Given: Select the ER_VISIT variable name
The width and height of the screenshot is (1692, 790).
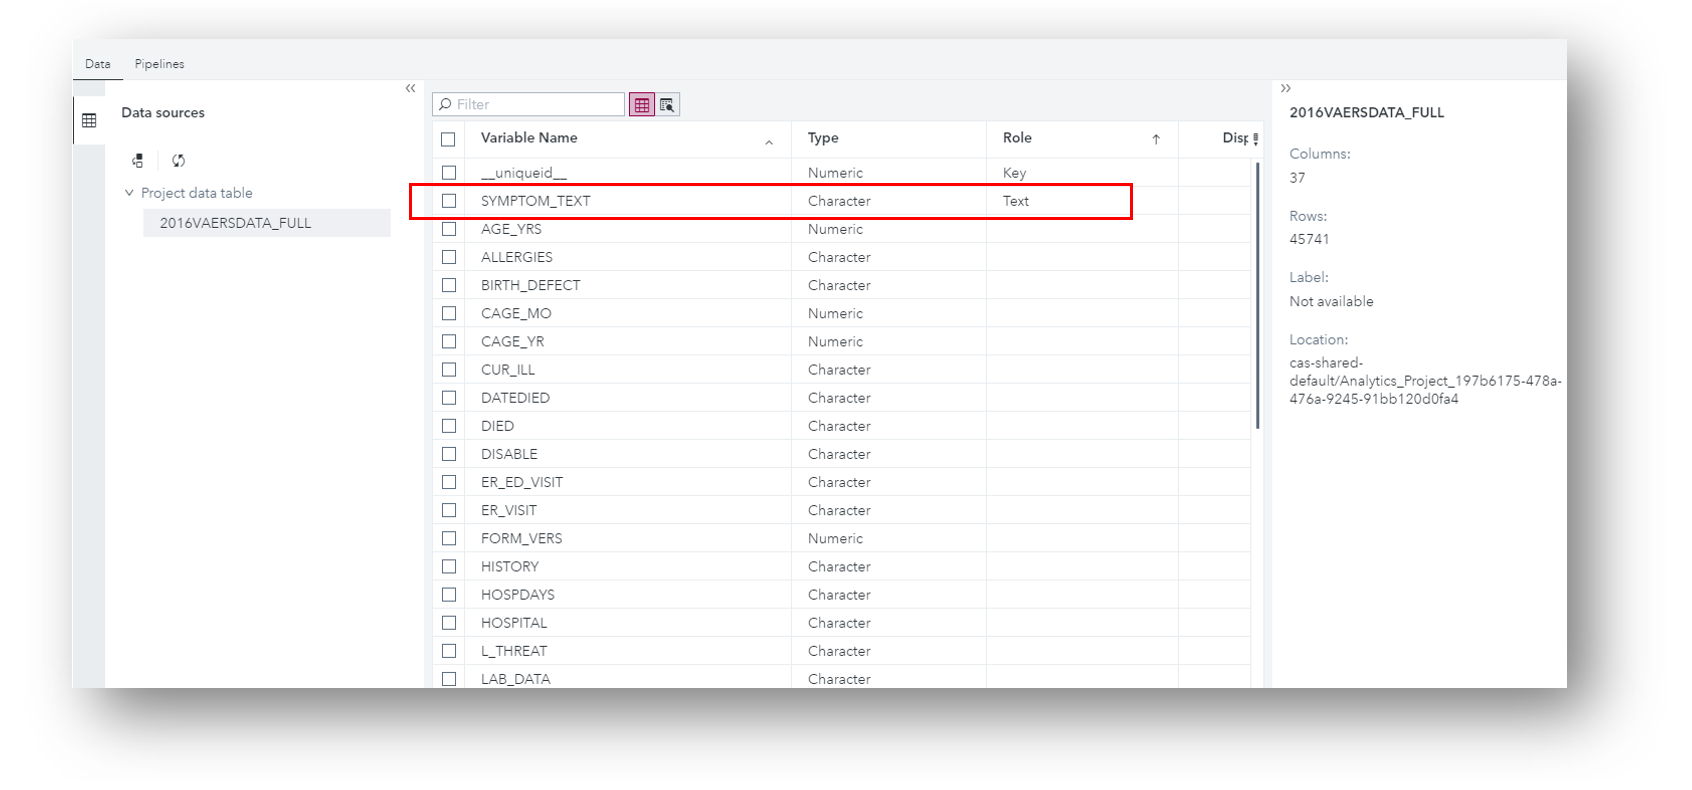Looking at the screenshot, I should pyautogui.click(x=509, y=510).
